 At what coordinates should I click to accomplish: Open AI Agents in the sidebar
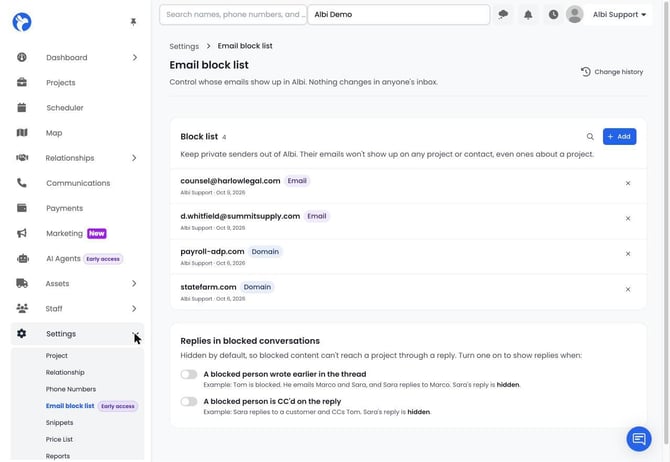[x=63, y=259]
